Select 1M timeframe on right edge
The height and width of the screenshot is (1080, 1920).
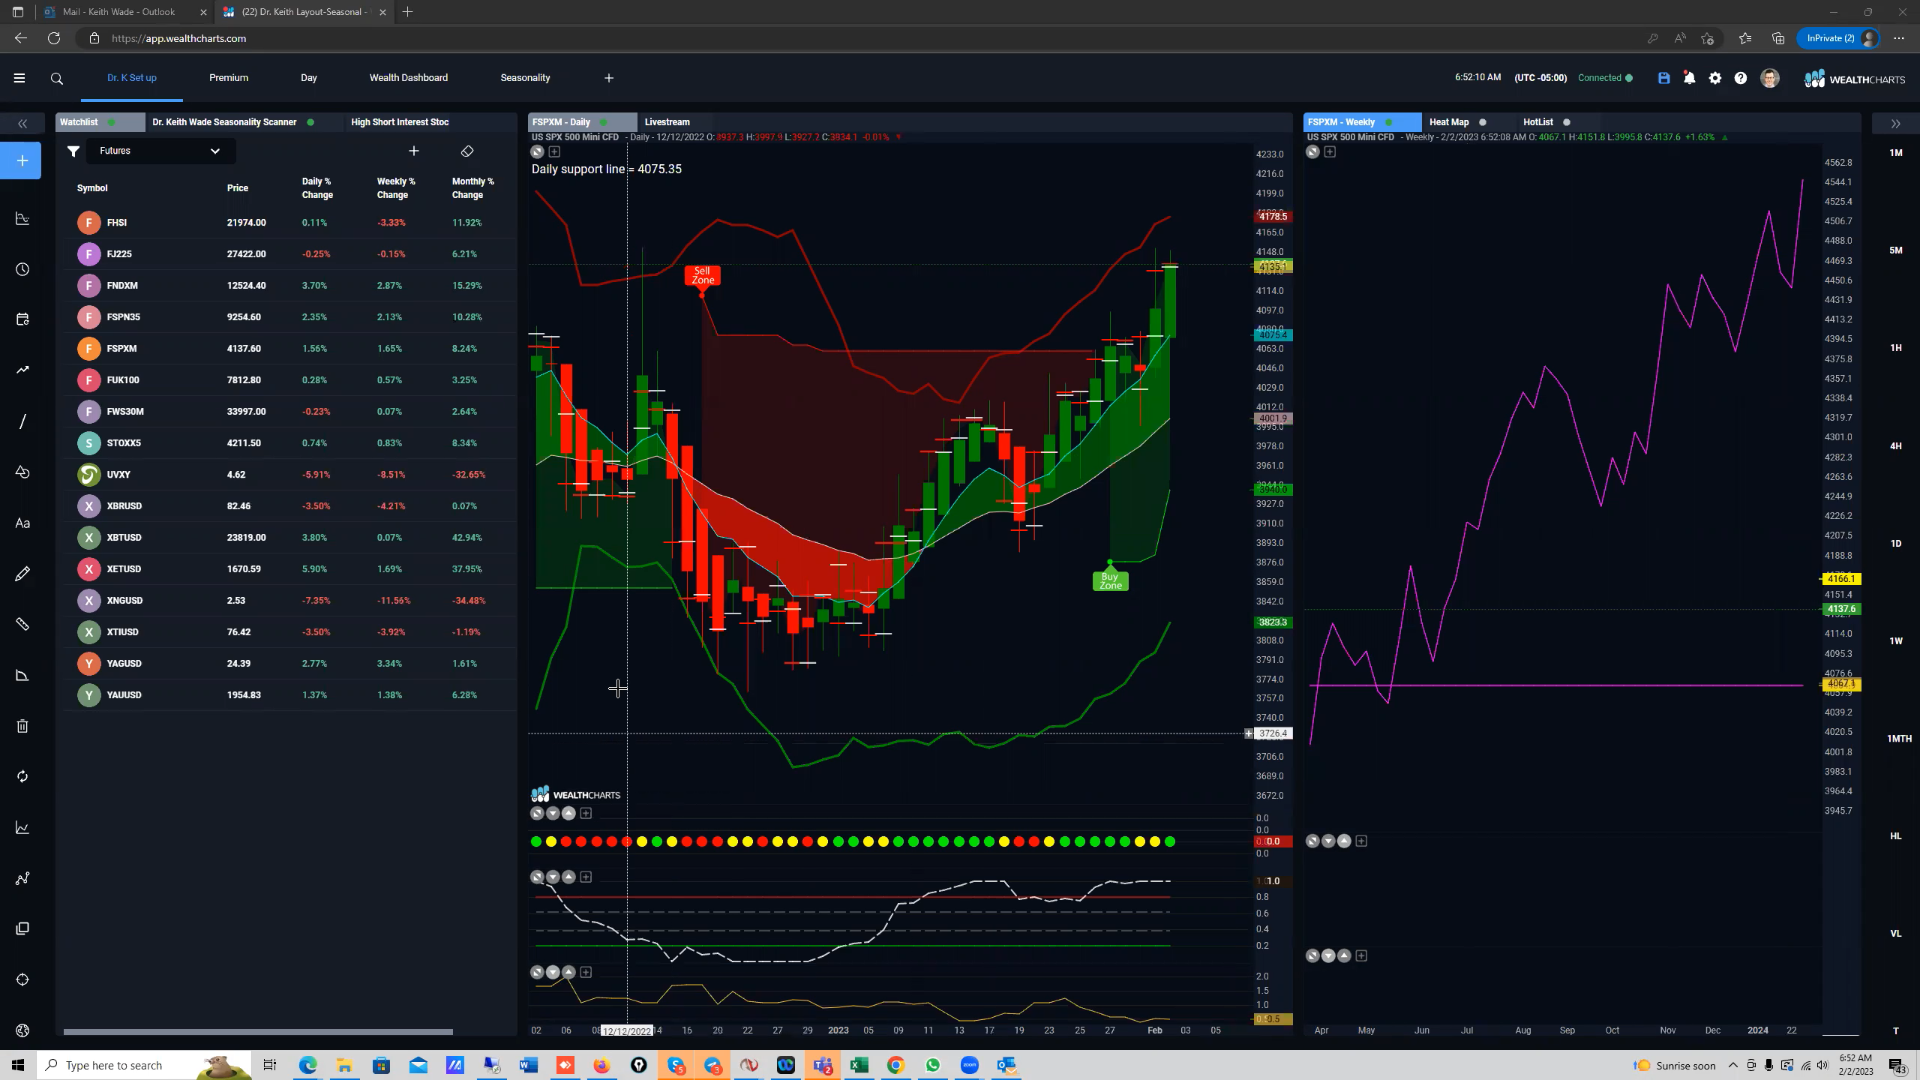tap(1896, 153)
